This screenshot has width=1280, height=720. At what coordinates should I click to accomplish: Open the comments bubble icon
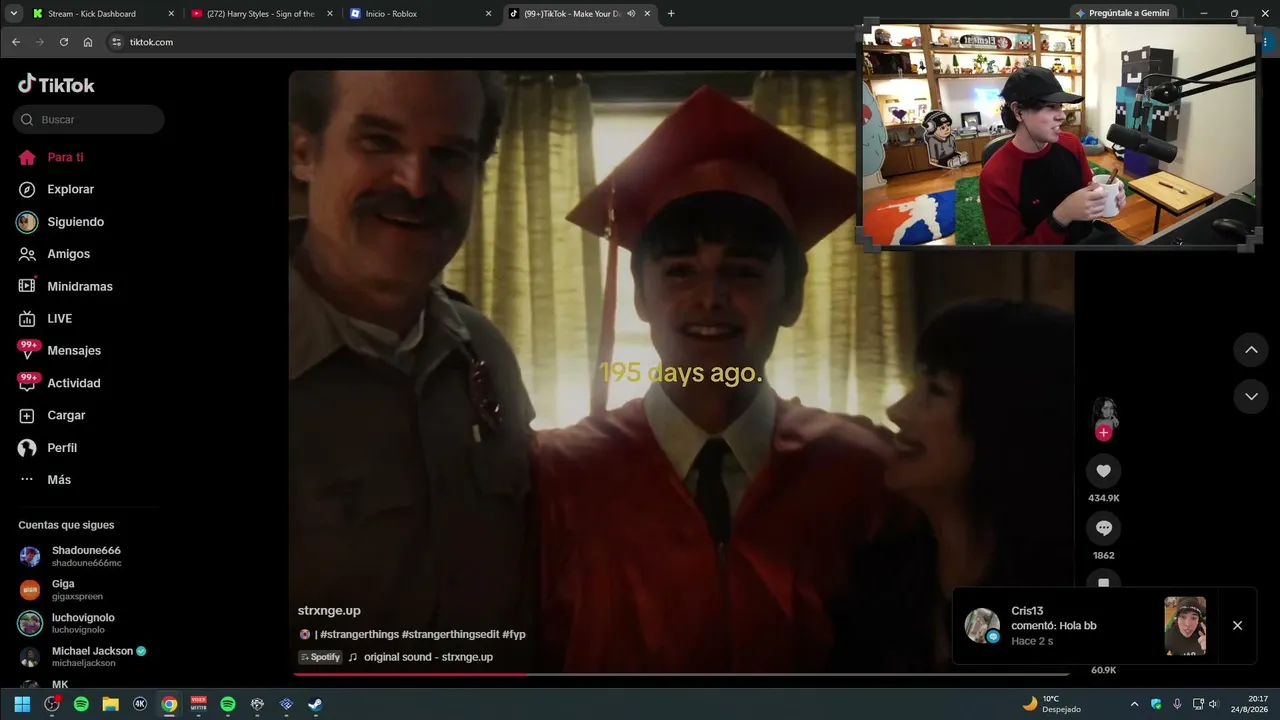[1103, 528]
